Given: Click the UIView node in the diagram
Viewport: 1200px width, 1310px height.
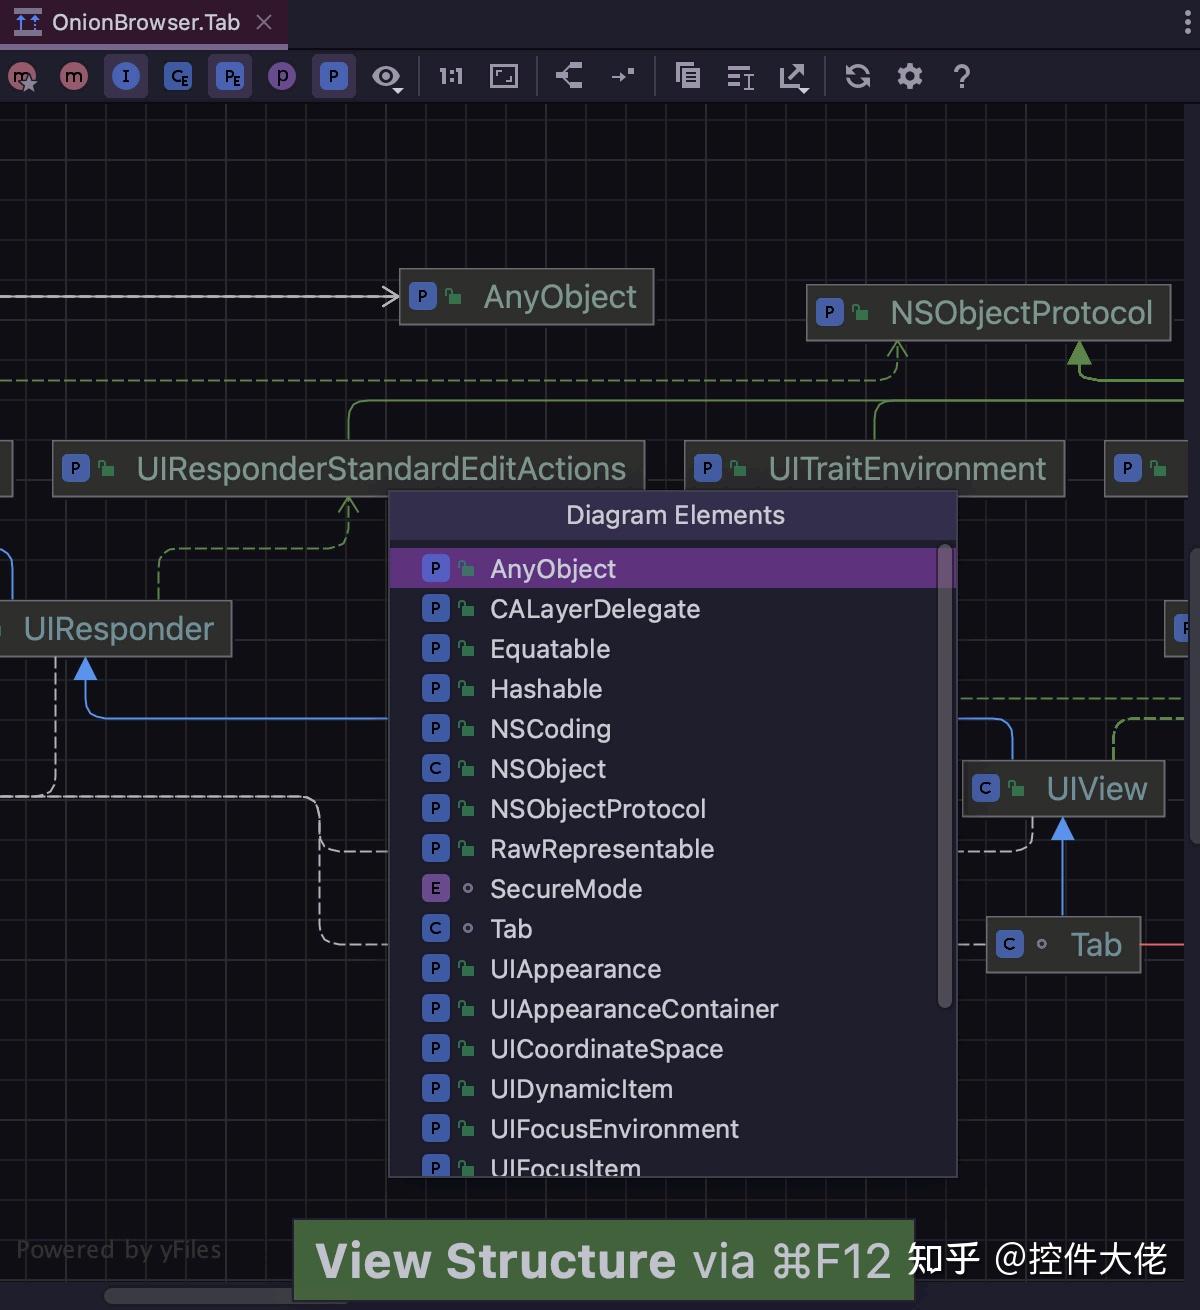Looking at the screenshot, I should (1063, 788).
